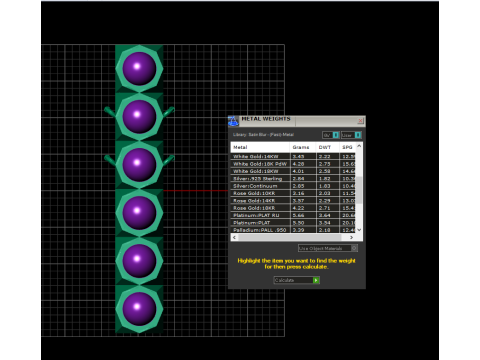The height and width of the screenshot is (360, 480).
Task: Select the bottom purple gem in viewport
Action: [139, 309]
